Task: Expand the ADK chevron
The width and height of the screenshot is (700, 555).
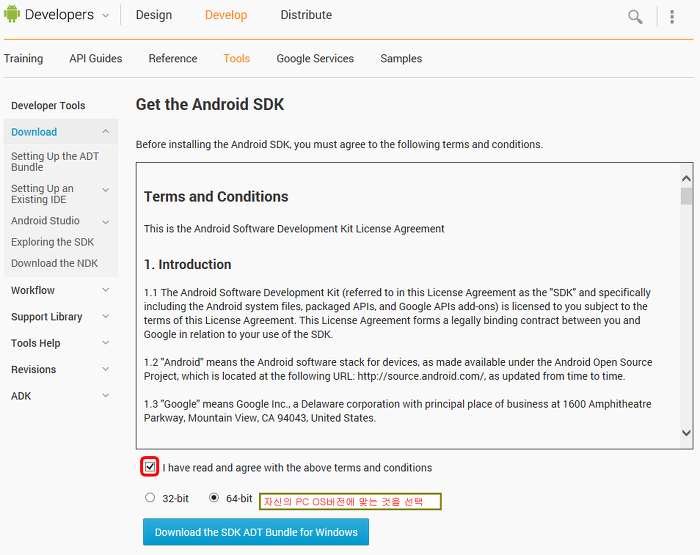Action: [106, 395]
